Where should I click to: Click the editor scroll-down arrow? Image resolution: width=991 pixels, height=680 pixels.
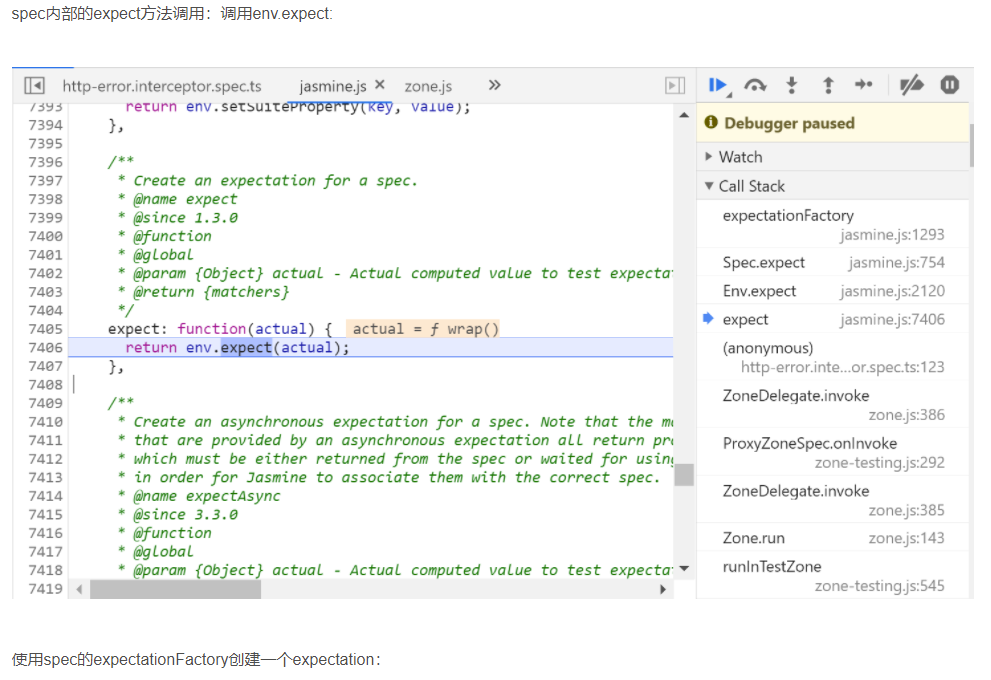[684, 569]
